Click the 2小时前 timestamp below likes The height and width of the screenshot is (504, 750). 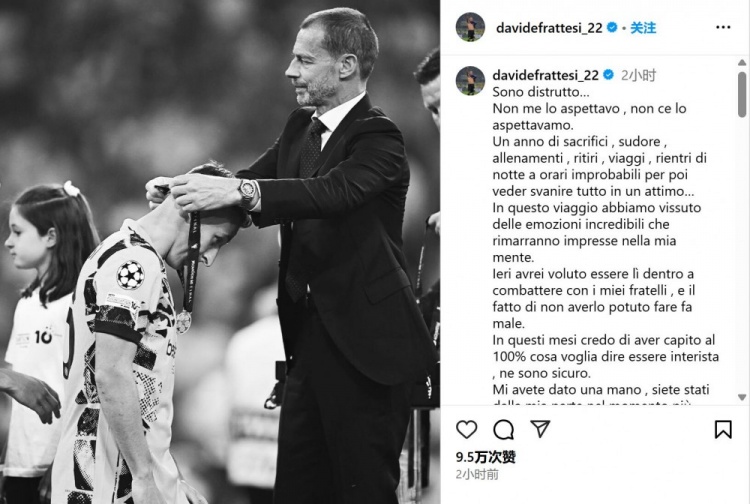pyautogui.click(x=477, y=474)
